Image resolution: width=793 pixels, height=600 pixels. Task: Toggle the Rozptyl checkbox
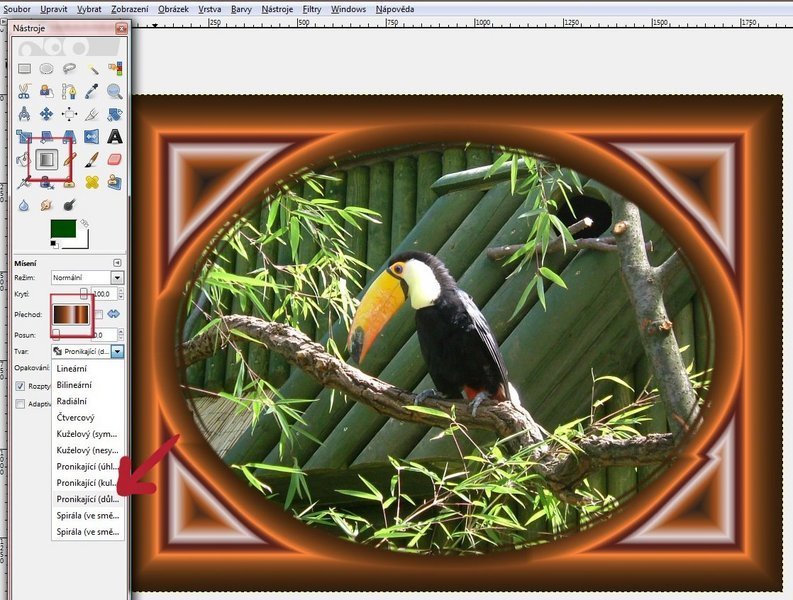(x=20, y=386)
